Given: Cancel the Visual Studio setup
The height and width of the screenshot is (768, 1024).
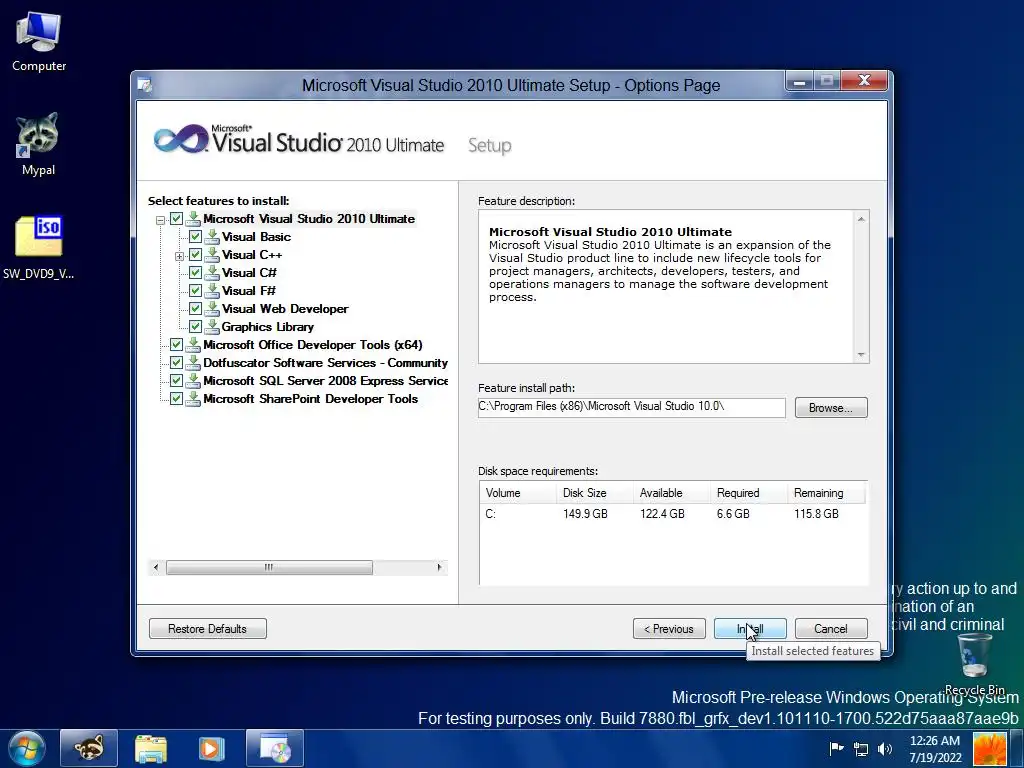Looking at the screenshot, I should click(x=831, y=628).
